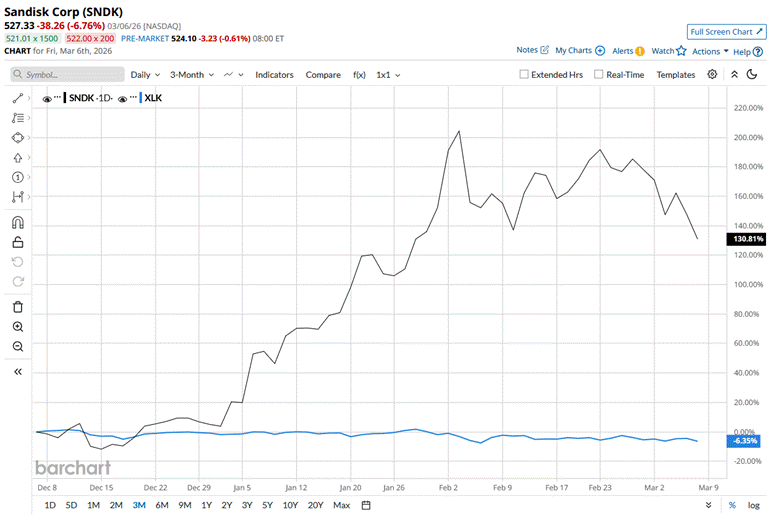Open the custom date range calendar
The image size is (779, 515).
point(366,505)
